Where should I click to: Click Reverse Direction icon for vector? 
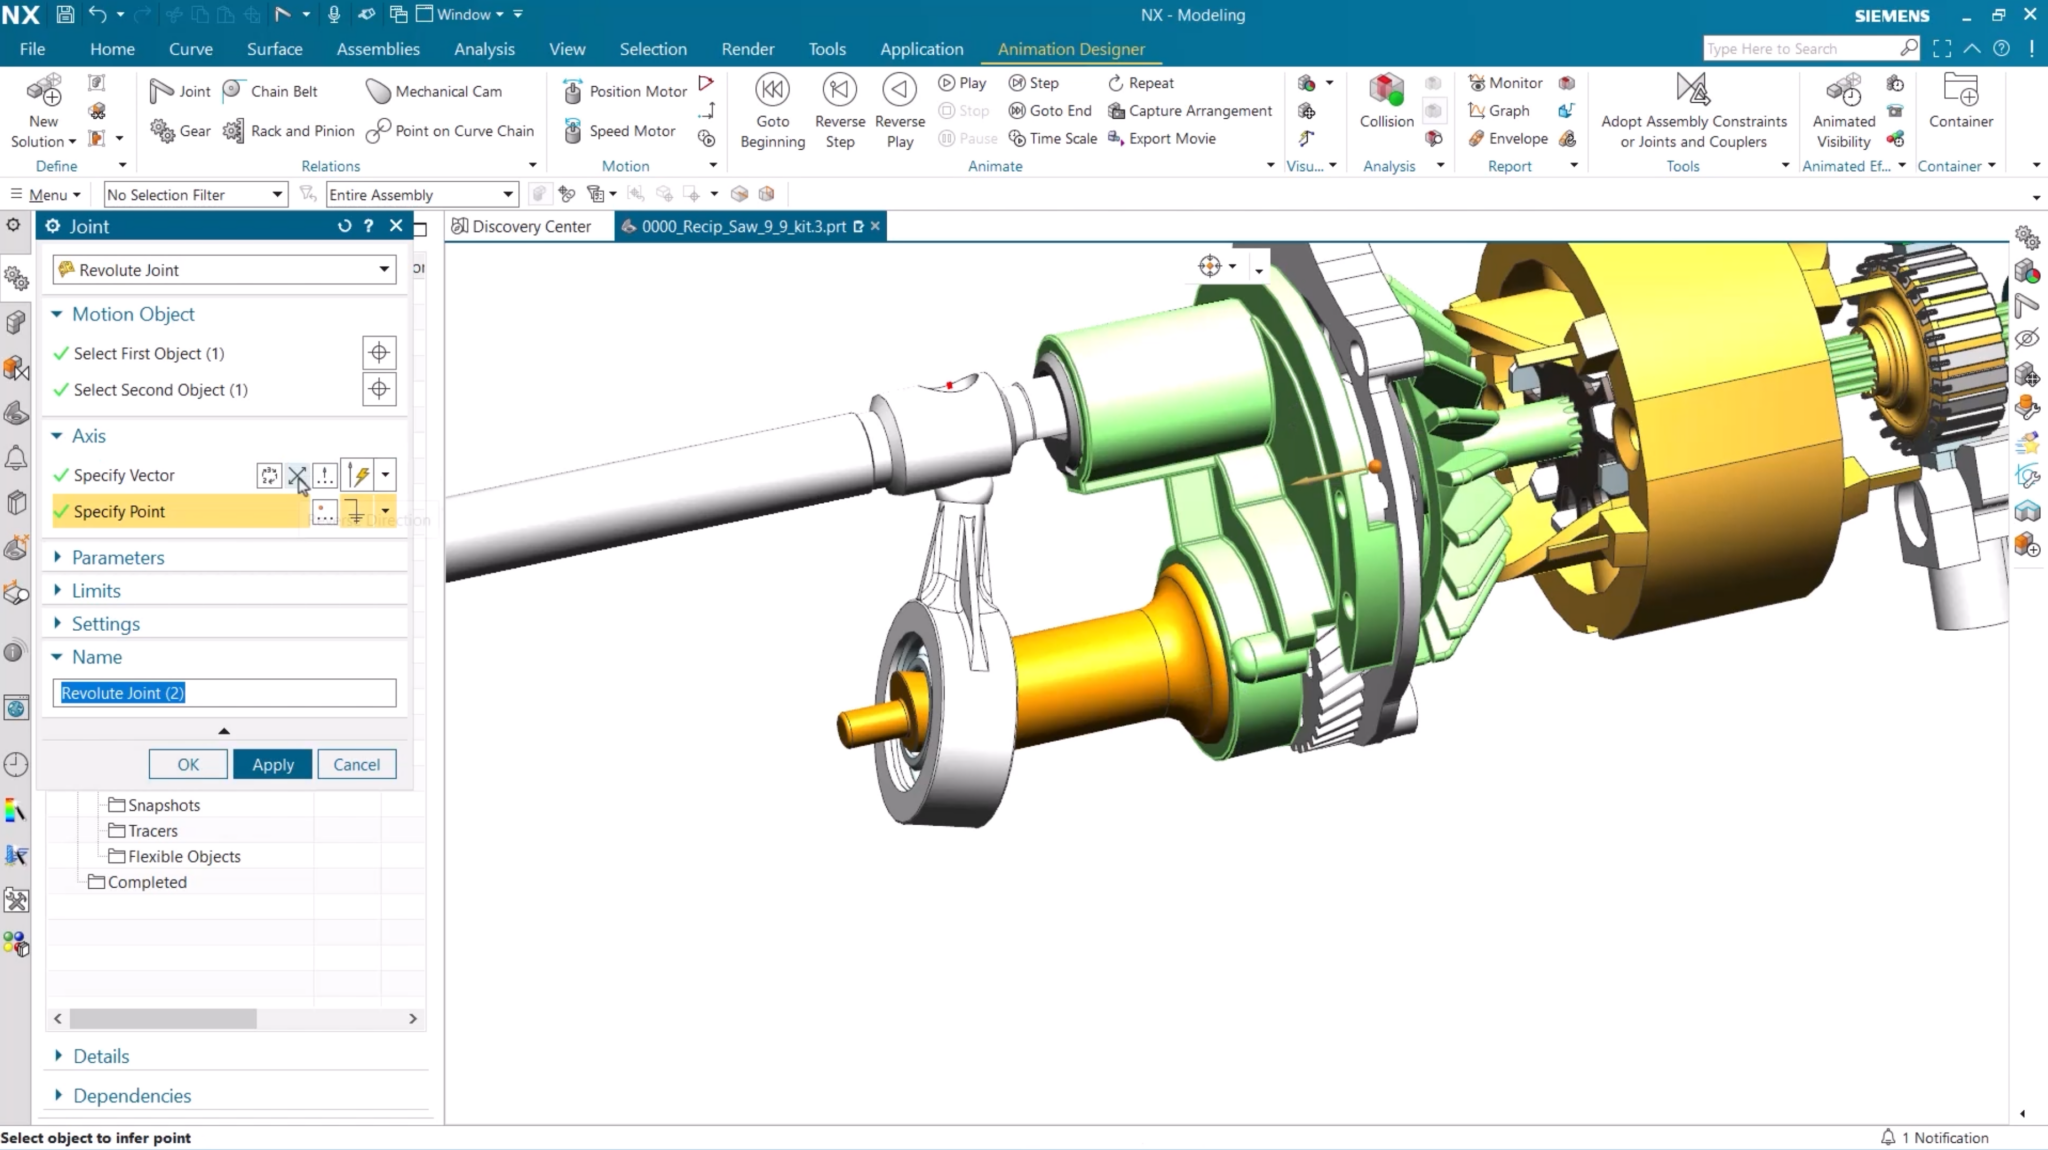pos(297,475)
